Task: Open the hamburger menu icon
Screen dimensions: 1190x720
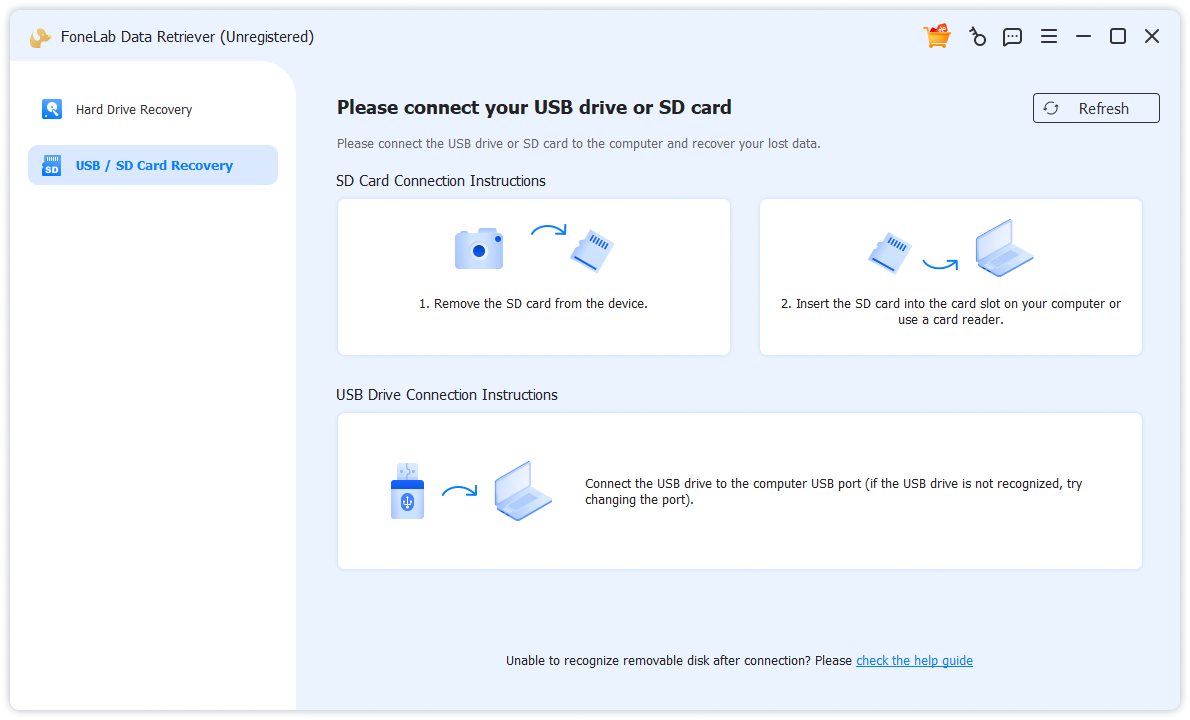Action: 1048,36
